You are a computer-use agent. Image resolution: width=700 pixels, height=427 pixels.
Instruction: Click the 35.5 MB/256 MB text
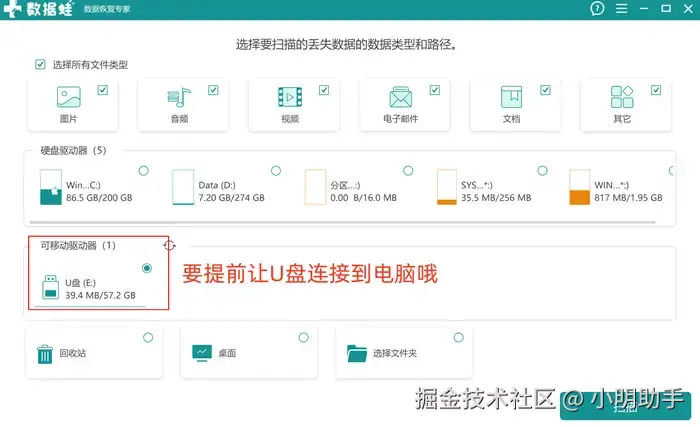[x=496, y=197]
